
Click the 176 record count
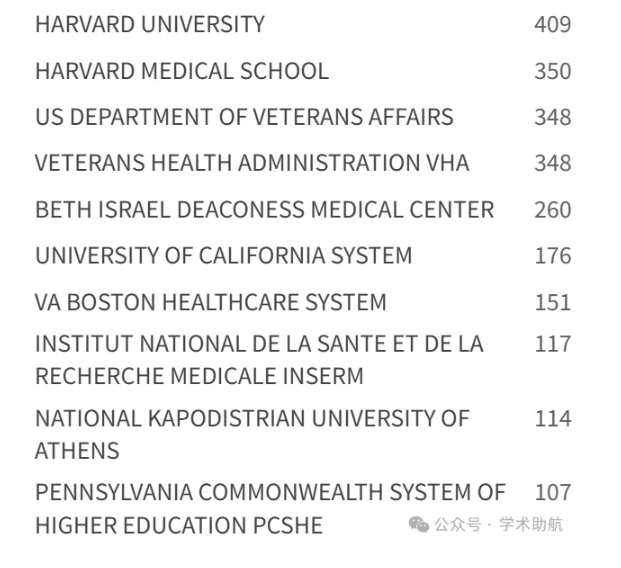(x=553, y=255)
